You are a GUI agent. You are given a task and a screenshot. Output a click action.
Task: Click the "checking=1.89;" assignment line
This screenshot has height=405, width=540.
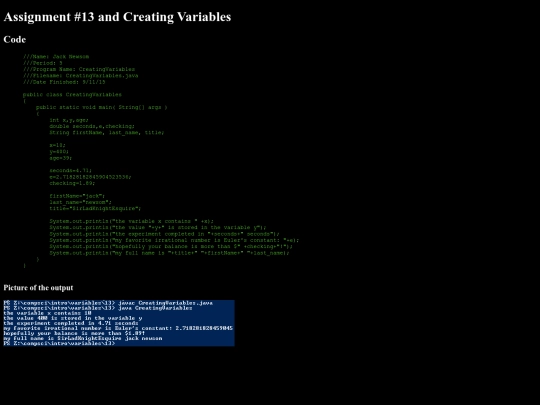click(x=72, y=183)
